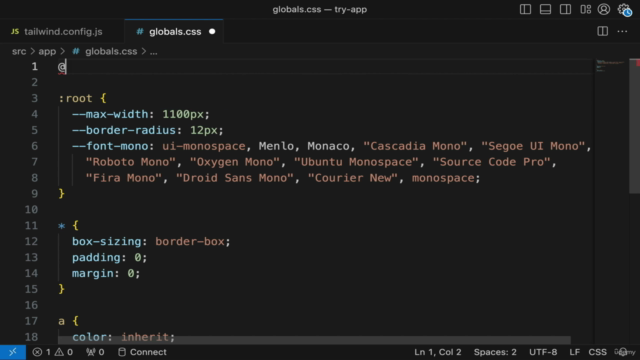This screenshot has height=360, width=640.
Task: Click the inherit value on line 18
Action: 145,337
